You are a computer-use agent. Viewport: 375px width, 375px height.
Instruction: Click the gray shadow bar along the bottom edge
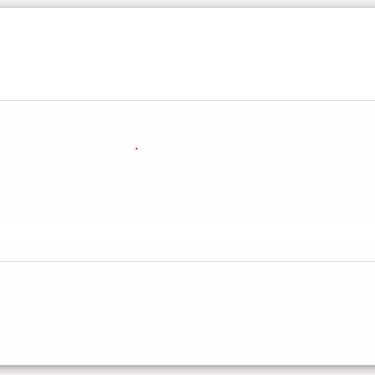[187, 370]
